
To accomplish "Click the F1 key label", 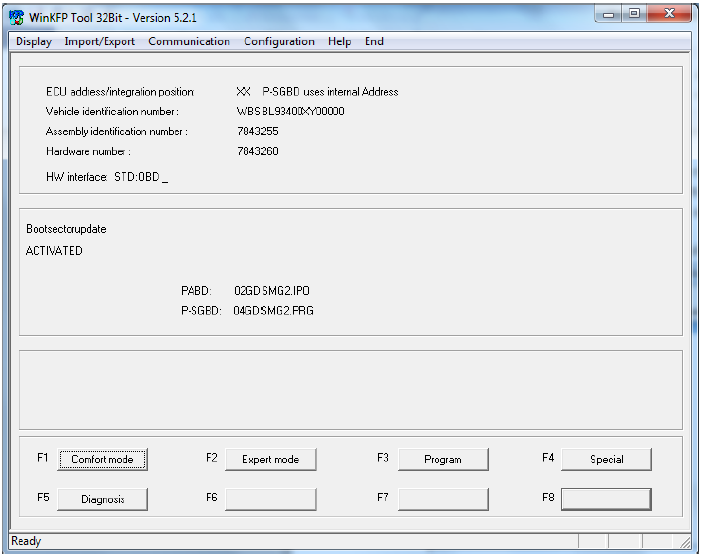I will pos(43,457).
